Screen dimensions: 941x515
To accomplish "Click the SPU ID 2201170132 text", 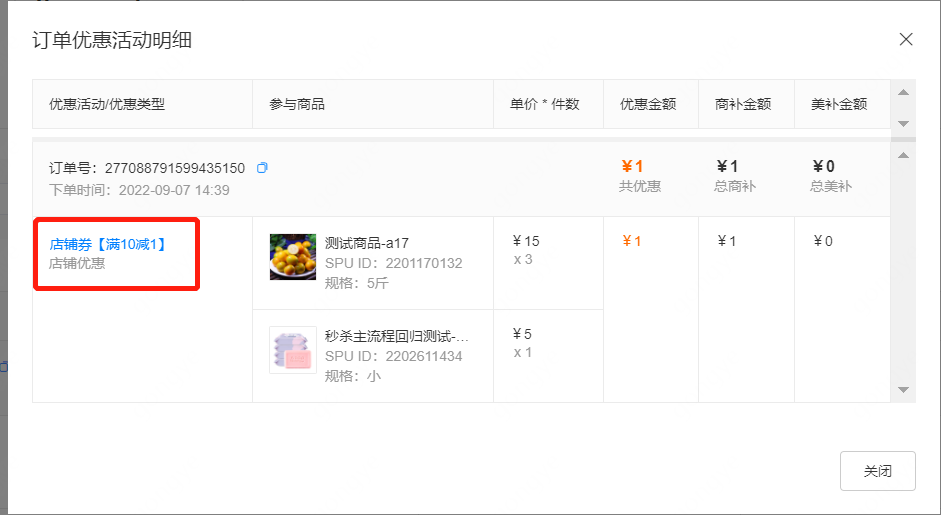I will [394, 263].
